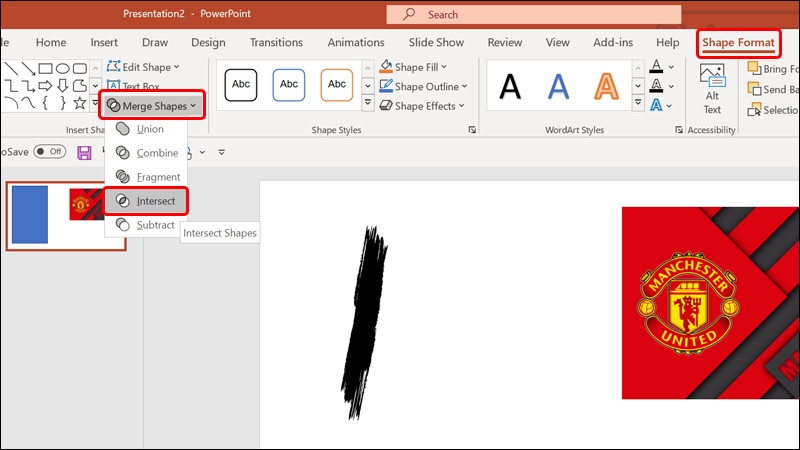Select the Elbow Connector shape
This screenshot has height=450, width=800.
[x=11, y=85]
